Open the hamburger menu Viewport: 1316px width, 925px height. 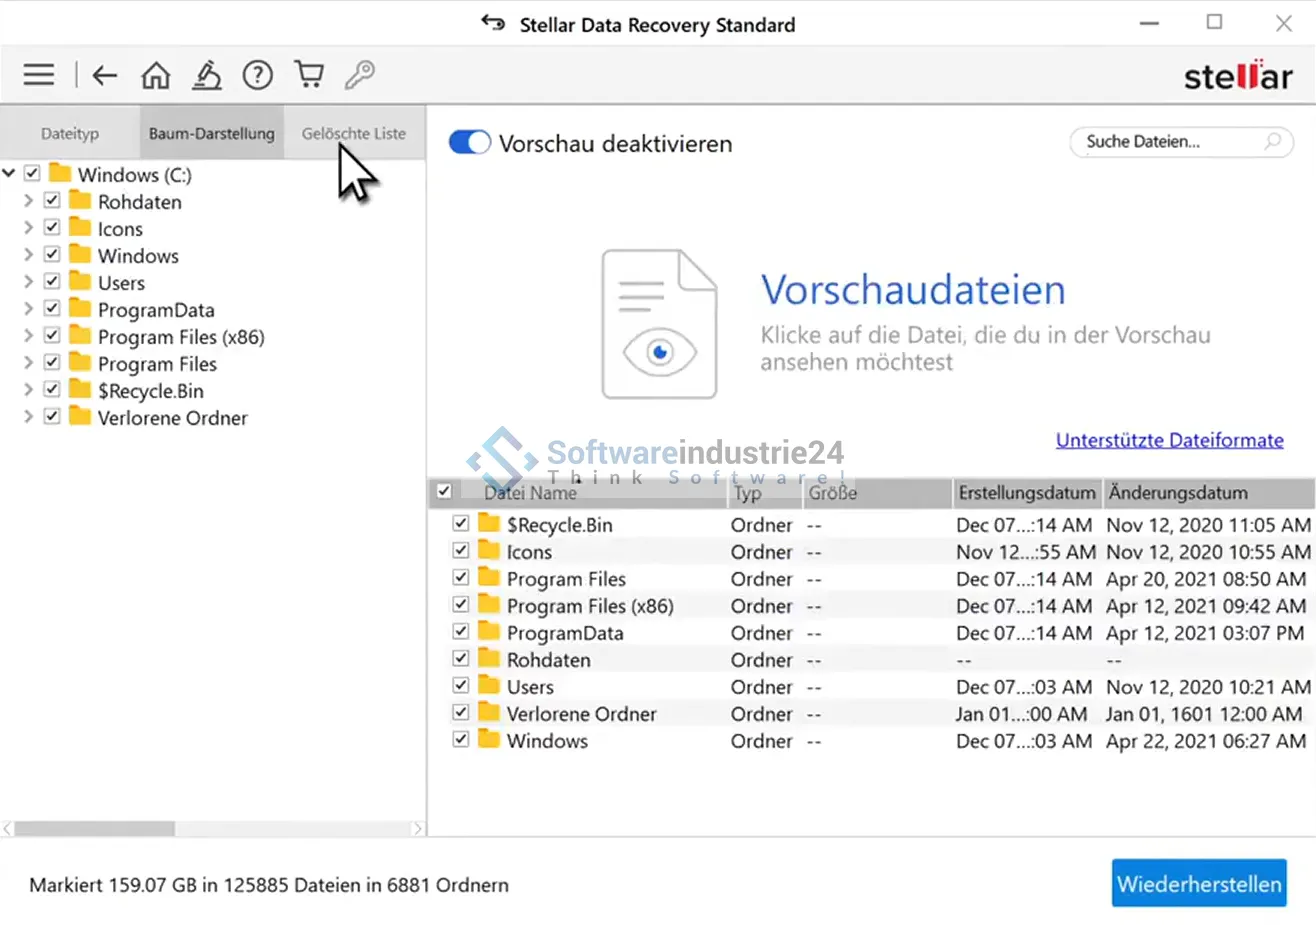point(39,75)
